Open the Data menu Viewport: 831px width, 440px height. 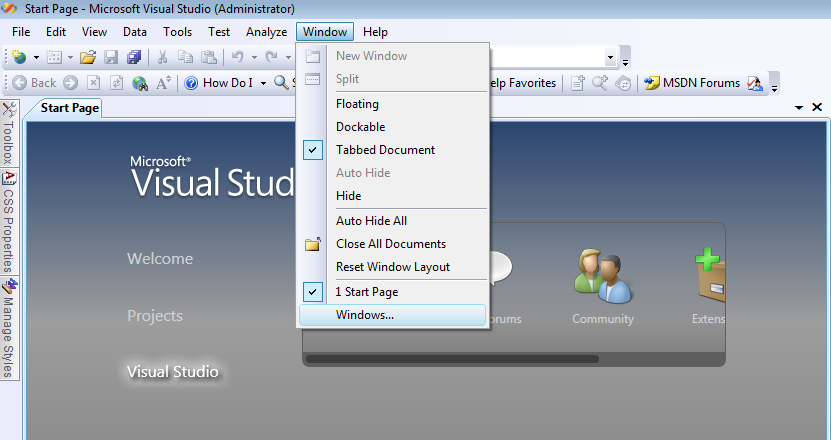tap(135, 32)
